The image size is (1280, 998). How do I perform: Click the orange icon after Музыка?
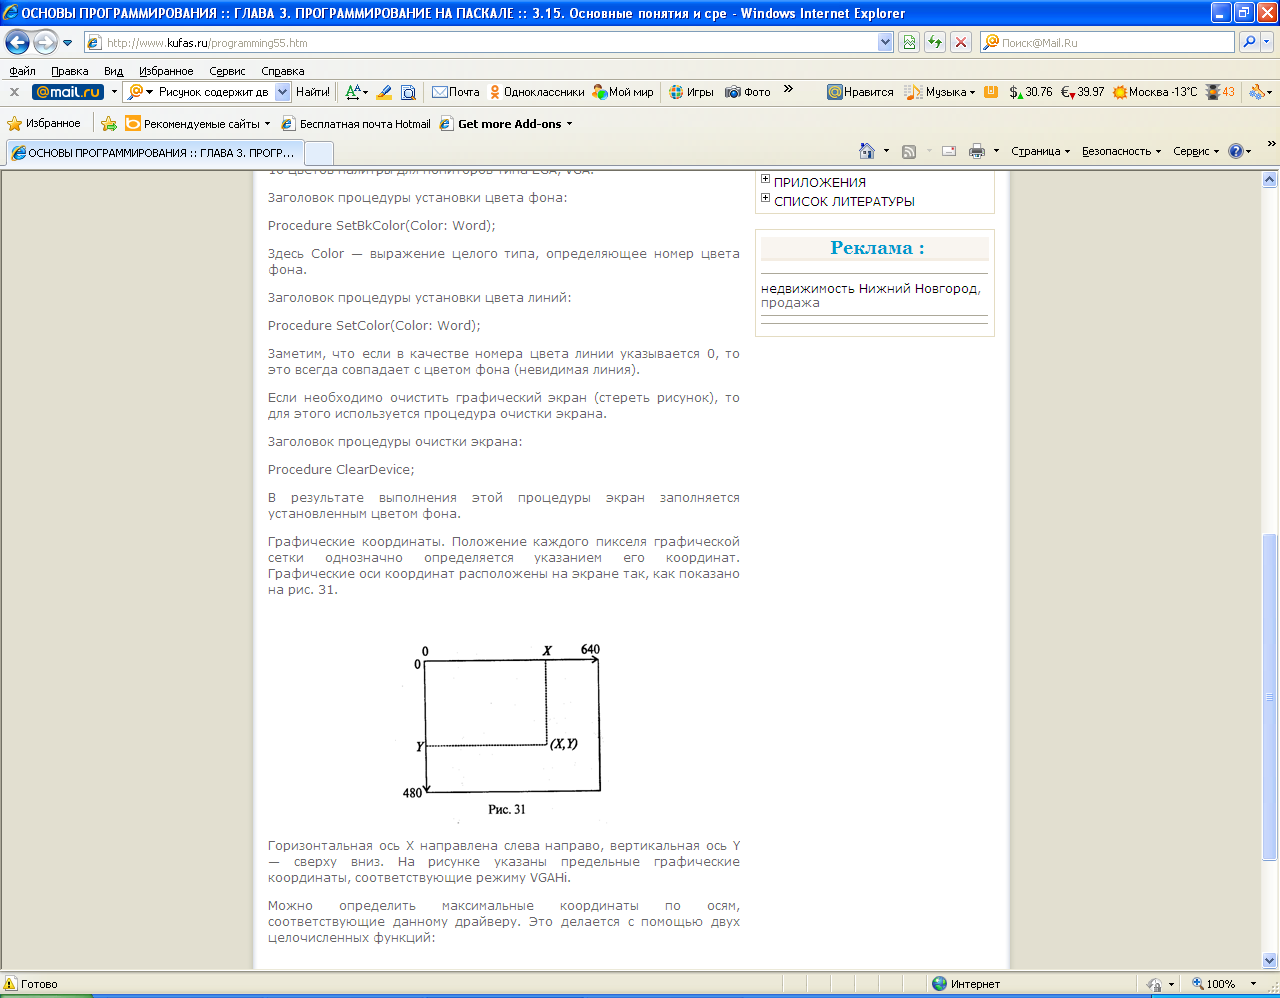coord(991,92)
